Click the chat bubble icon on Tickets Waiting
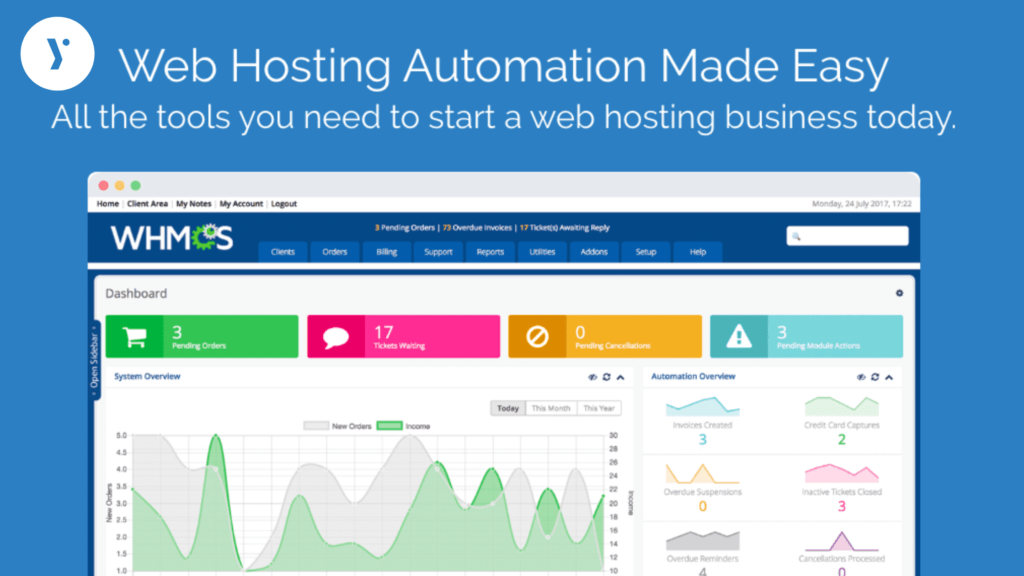Viewport: 1024px width, 576px height. [x=334, y=336]
